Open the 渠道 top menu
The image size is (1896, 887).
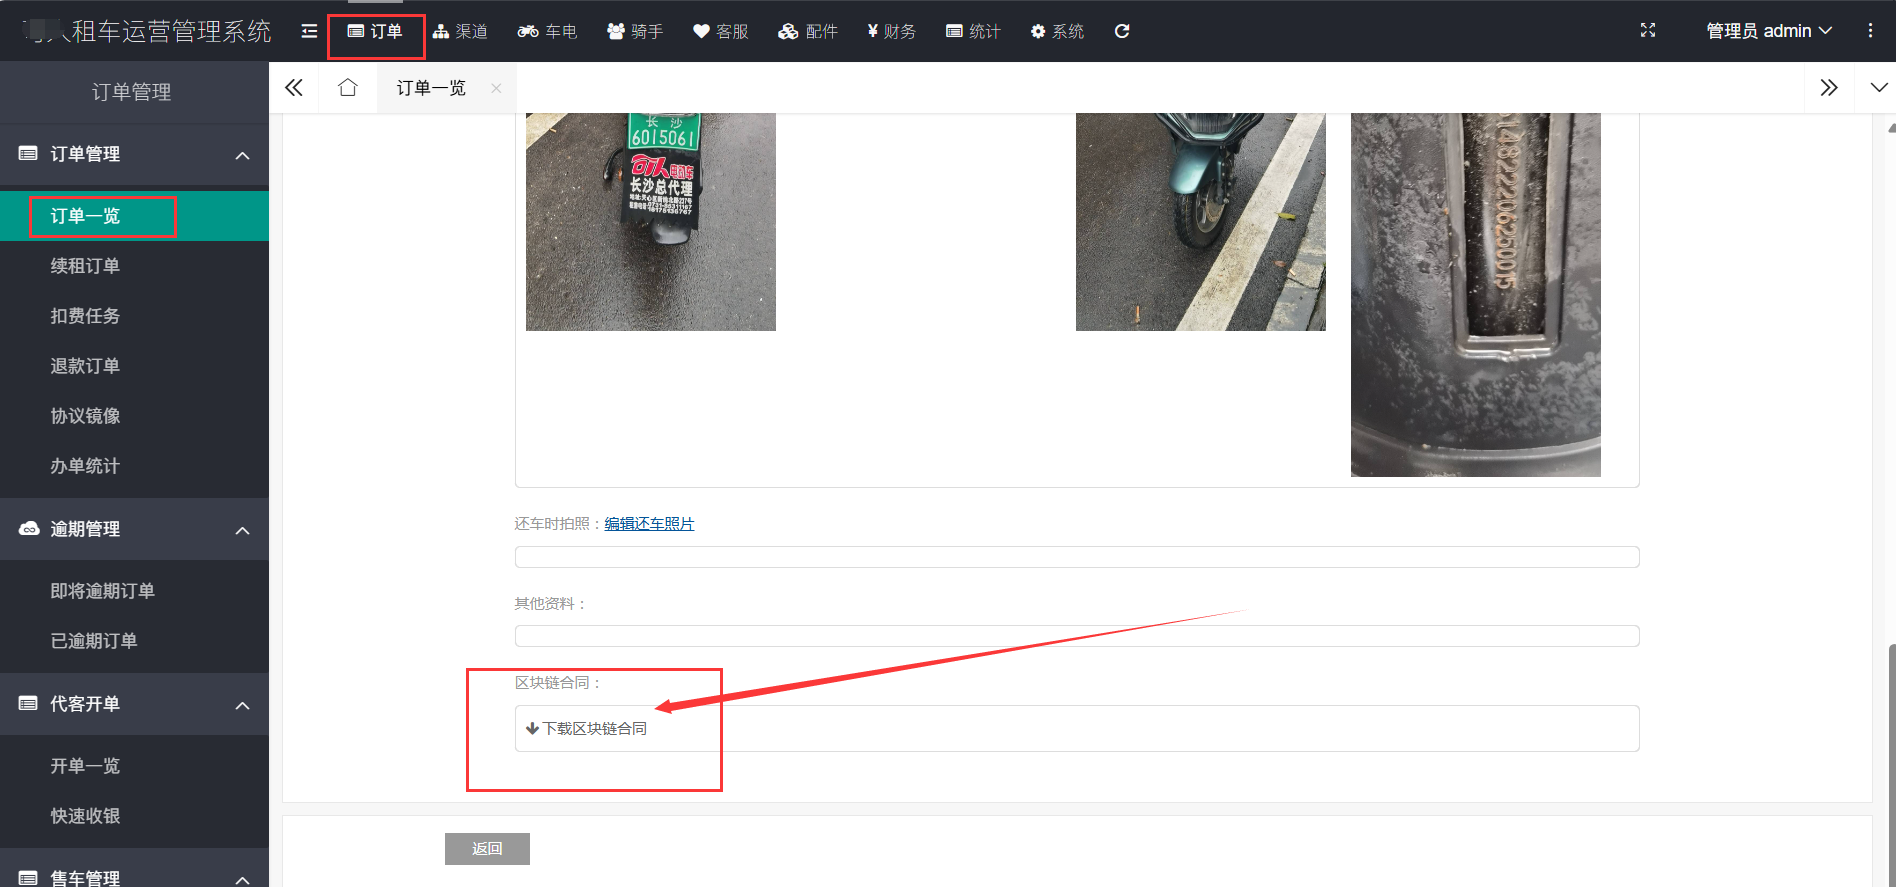click(x=460, y=31)
